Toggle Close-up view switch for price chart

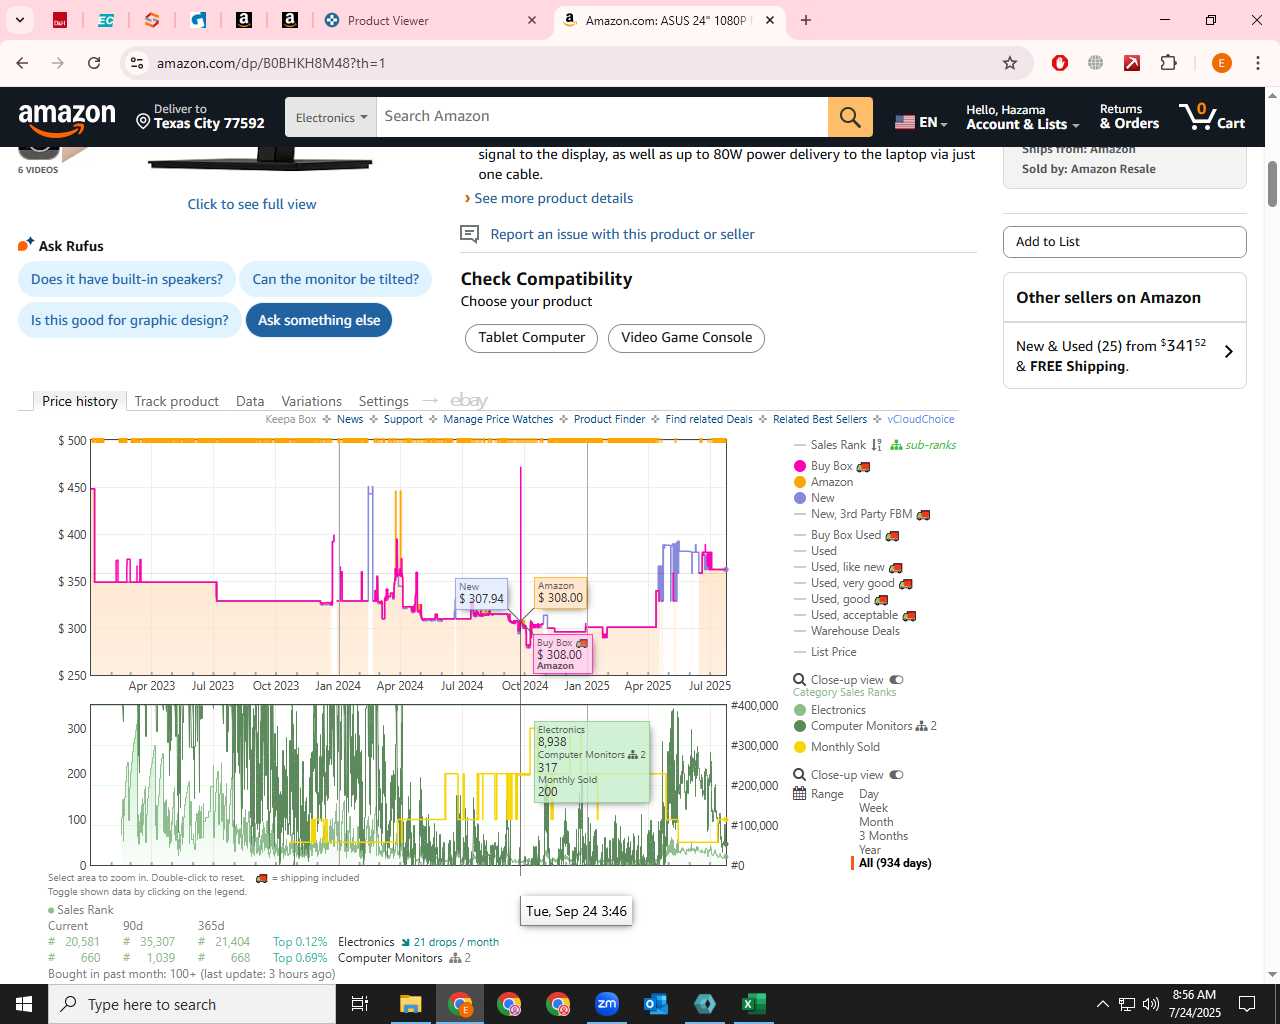[x=896, y=680]
